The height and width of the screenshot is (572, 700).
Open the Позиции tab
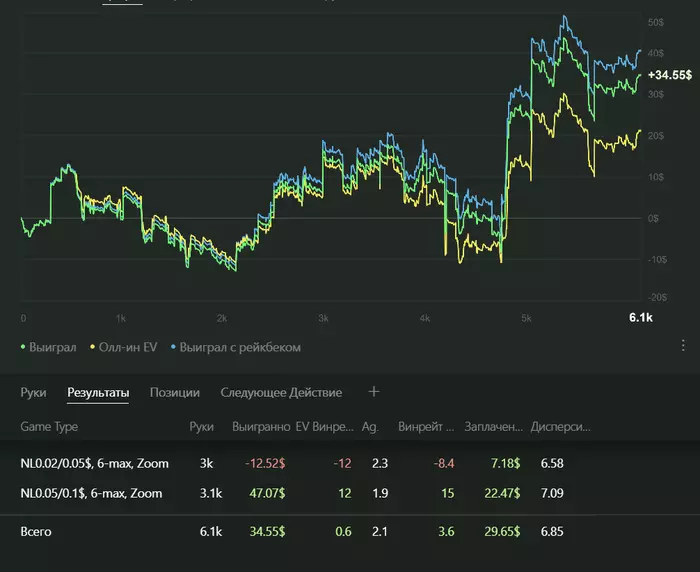(x=175, y=393)
